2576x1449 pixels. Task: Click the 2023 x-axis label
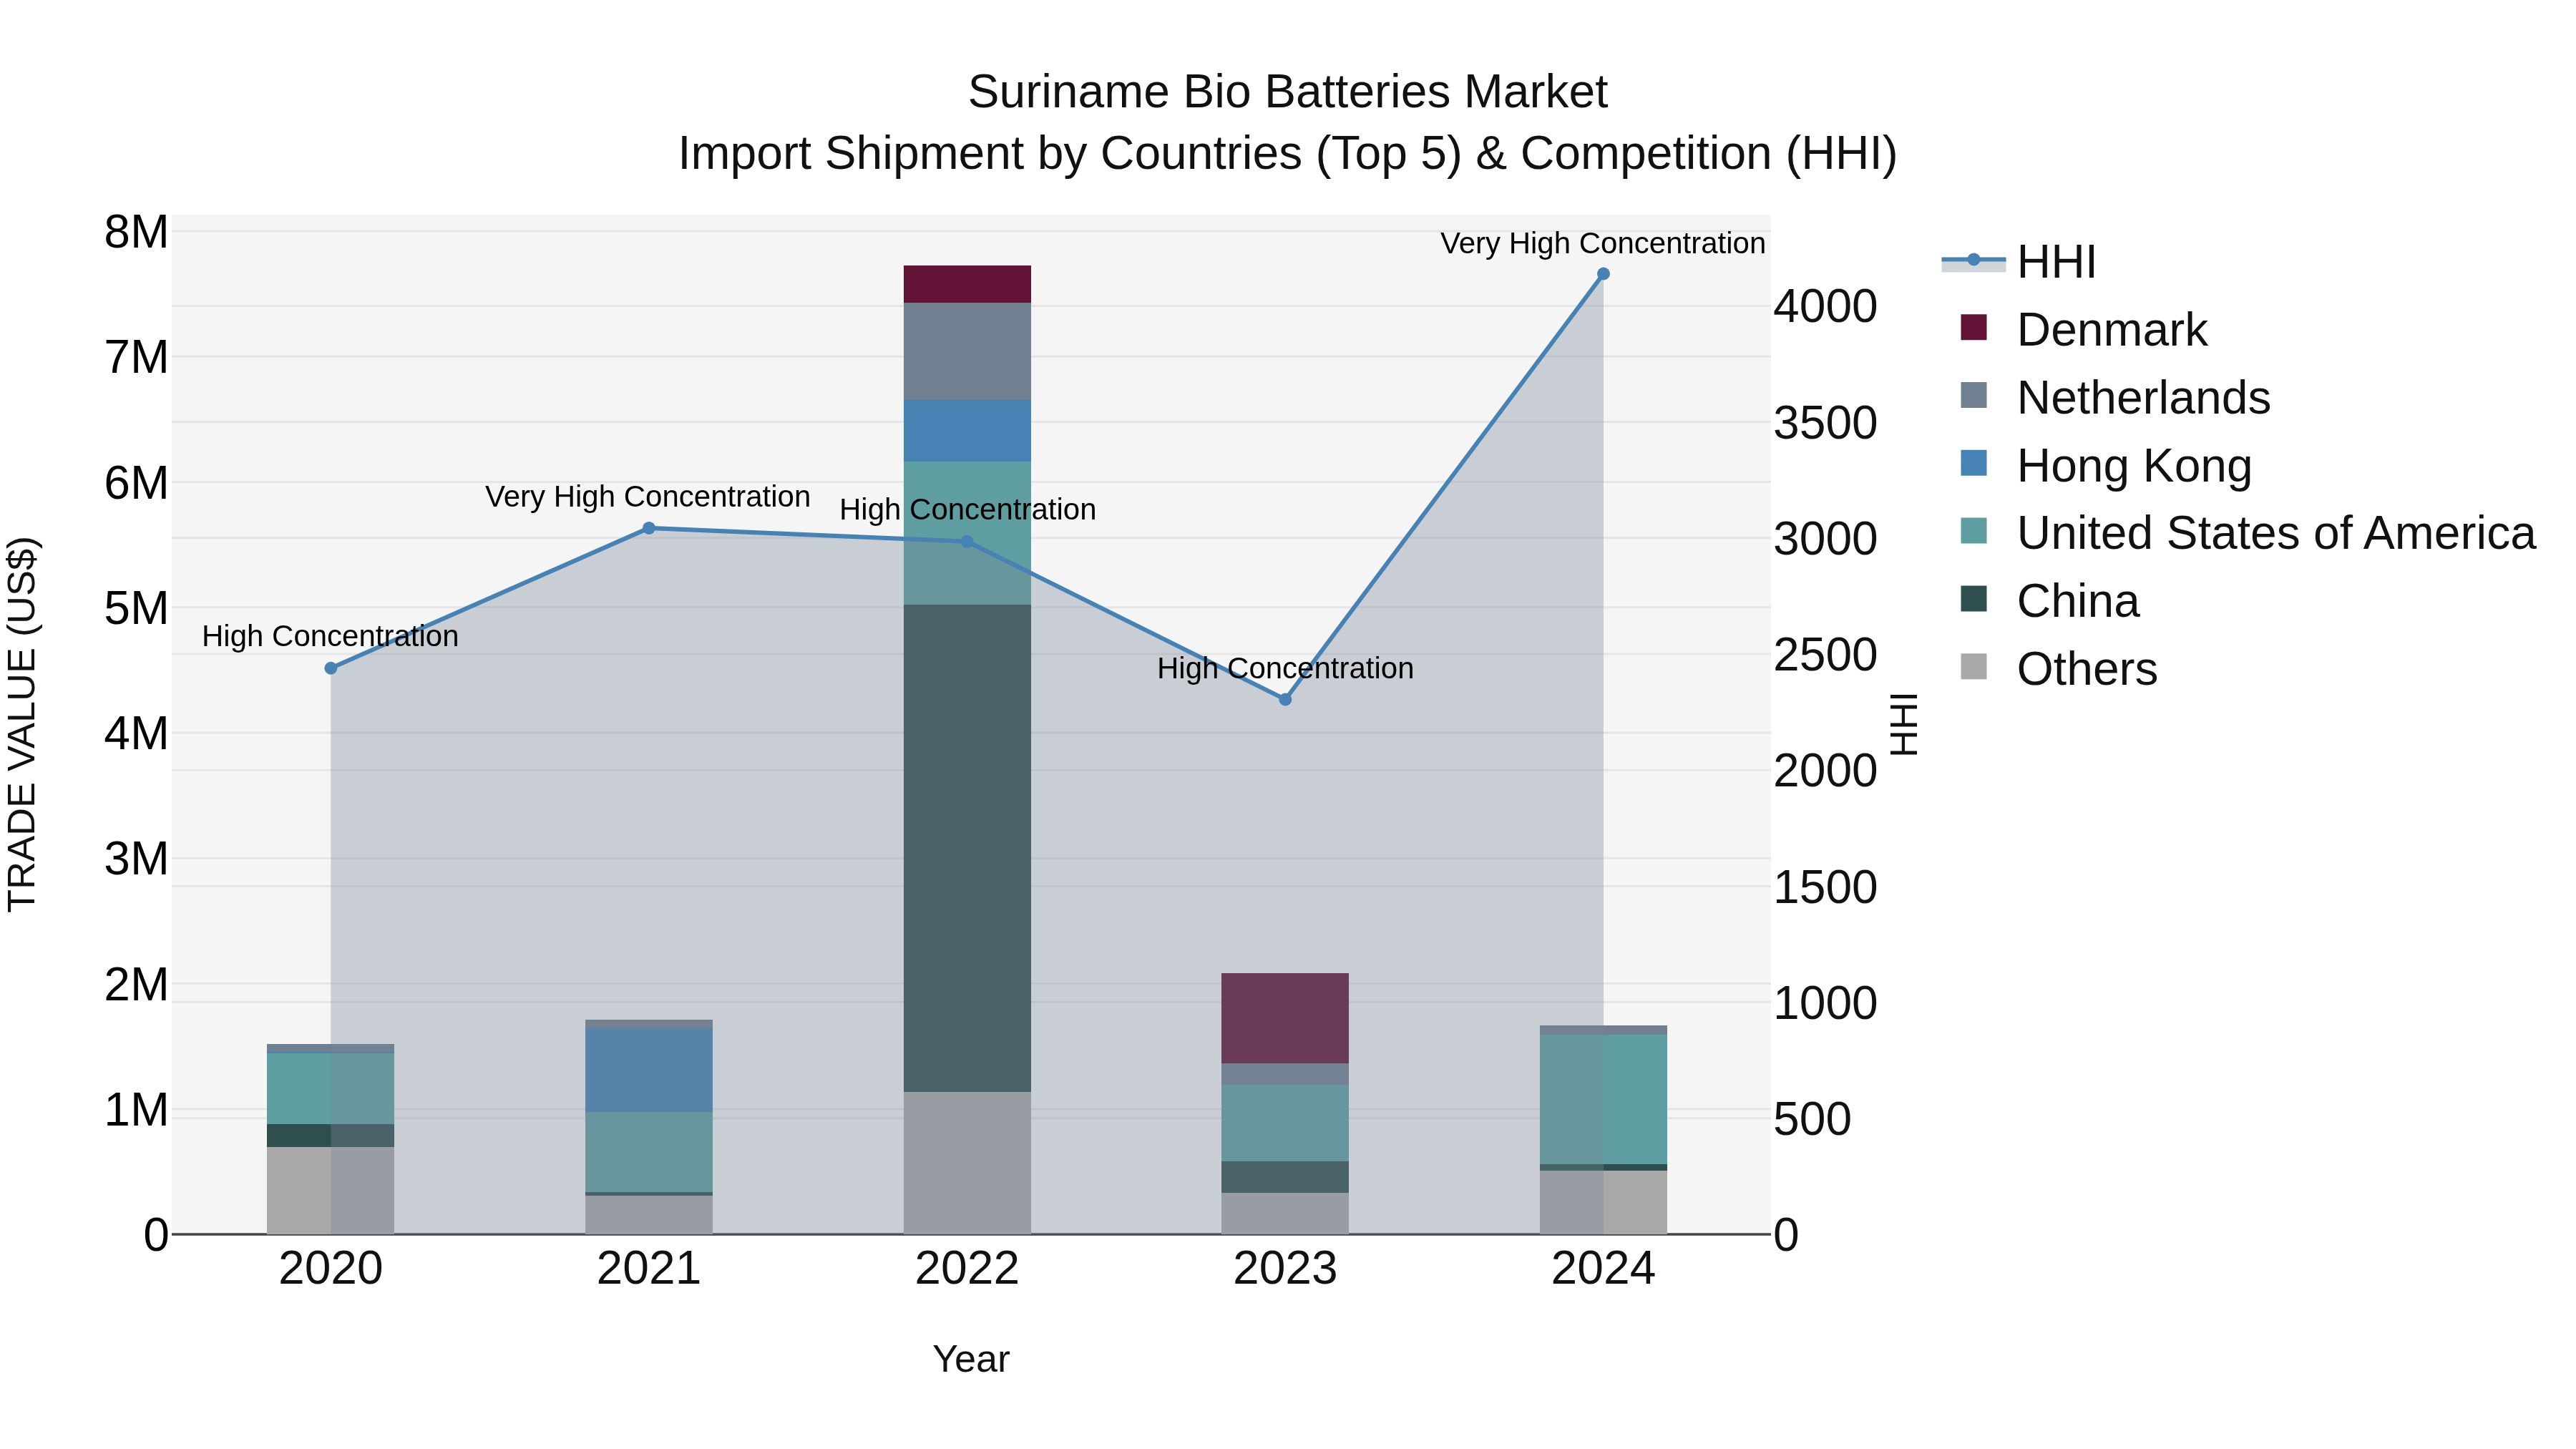(1285, 1269)
